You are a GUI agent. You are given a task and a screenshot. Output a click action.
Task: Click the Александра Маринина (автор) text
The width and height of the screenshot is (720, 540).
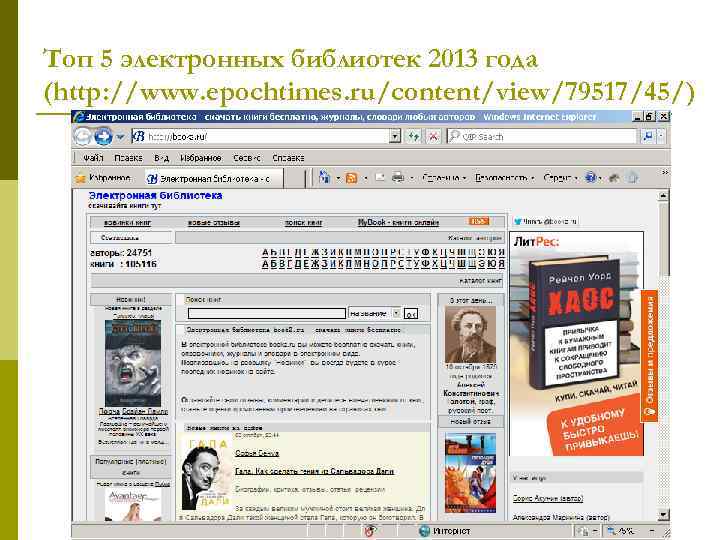tap(561, 518)
